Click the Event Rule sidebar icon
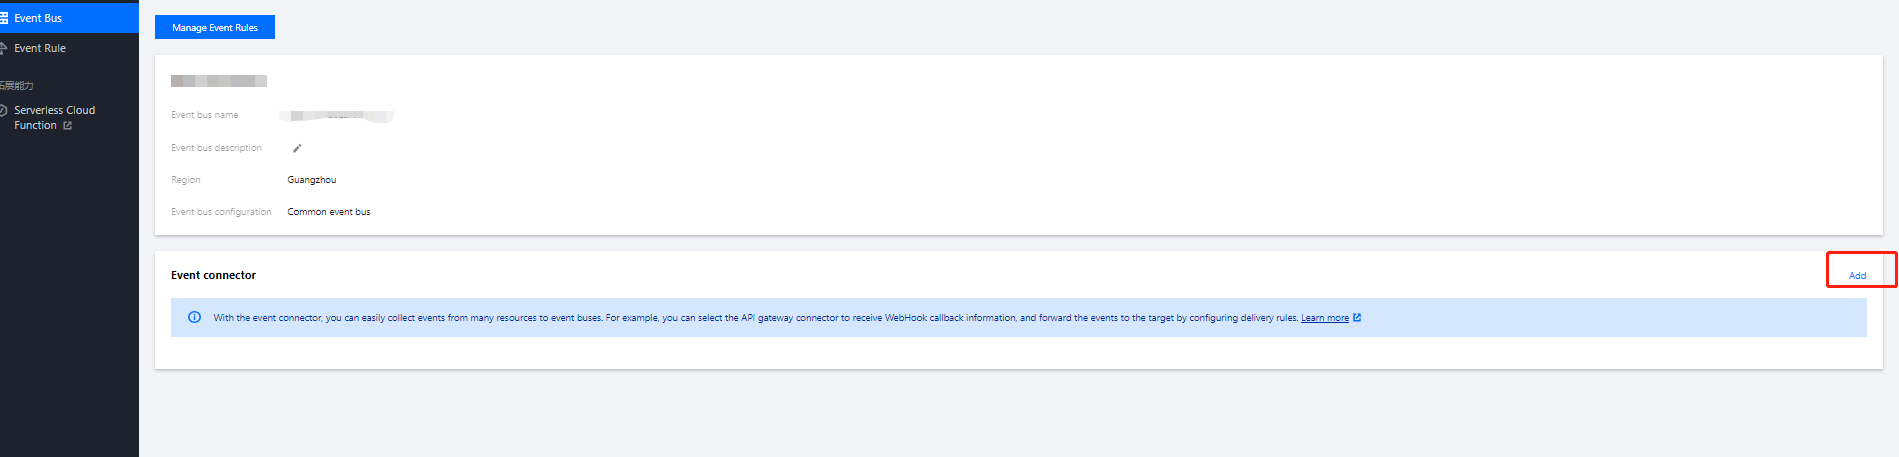 click(x=4, y=48)
